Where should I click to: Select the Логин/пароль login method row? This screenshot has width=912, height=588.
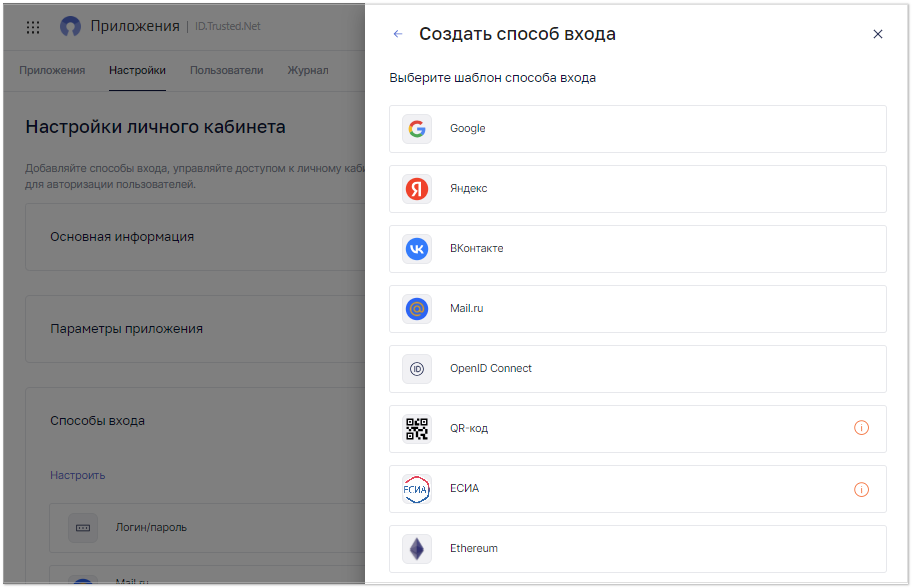[x=207, y=528]
